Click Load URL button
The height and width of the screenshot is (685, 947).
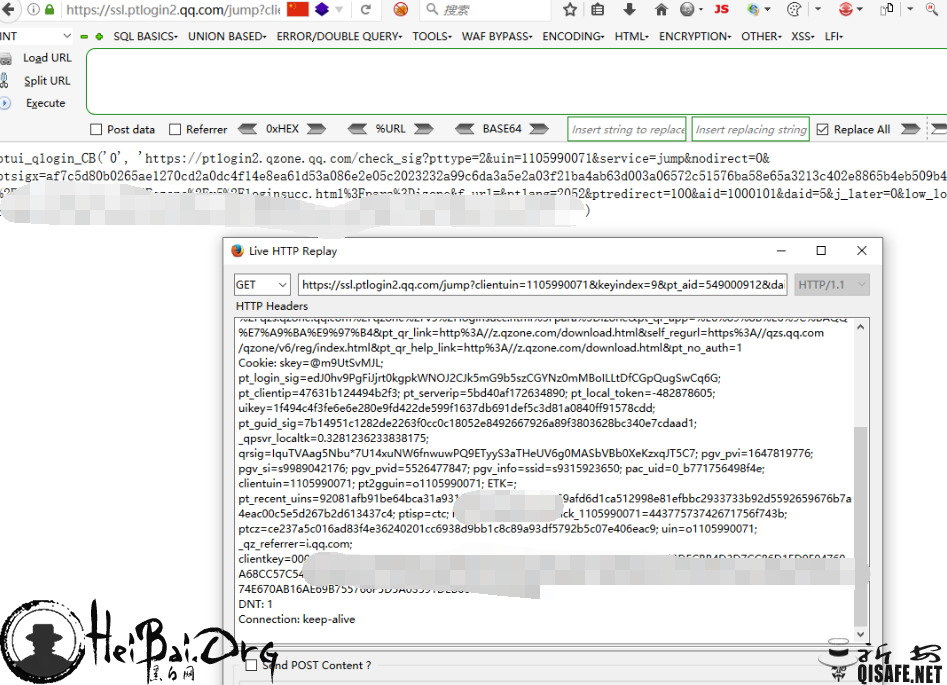pyautogui.click(x=47, y=58)
